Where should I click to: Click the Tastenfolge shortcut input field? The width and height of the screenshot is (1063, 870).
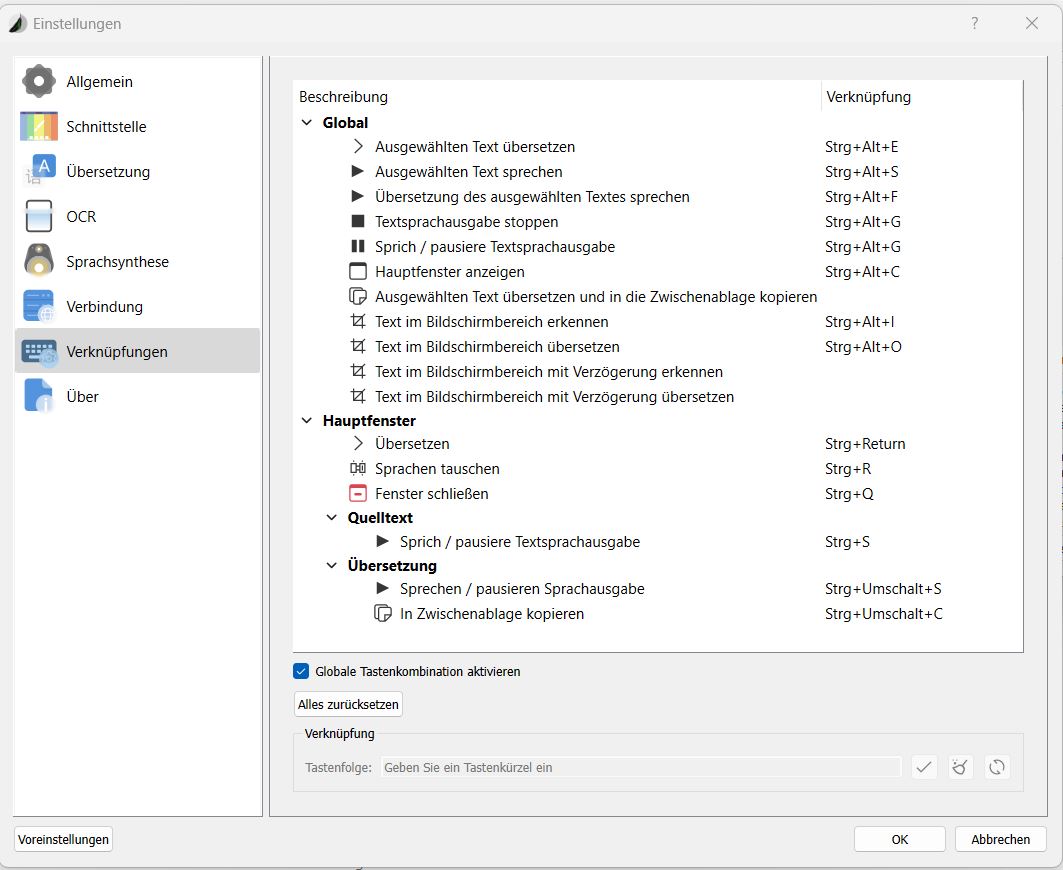(640, 767)
